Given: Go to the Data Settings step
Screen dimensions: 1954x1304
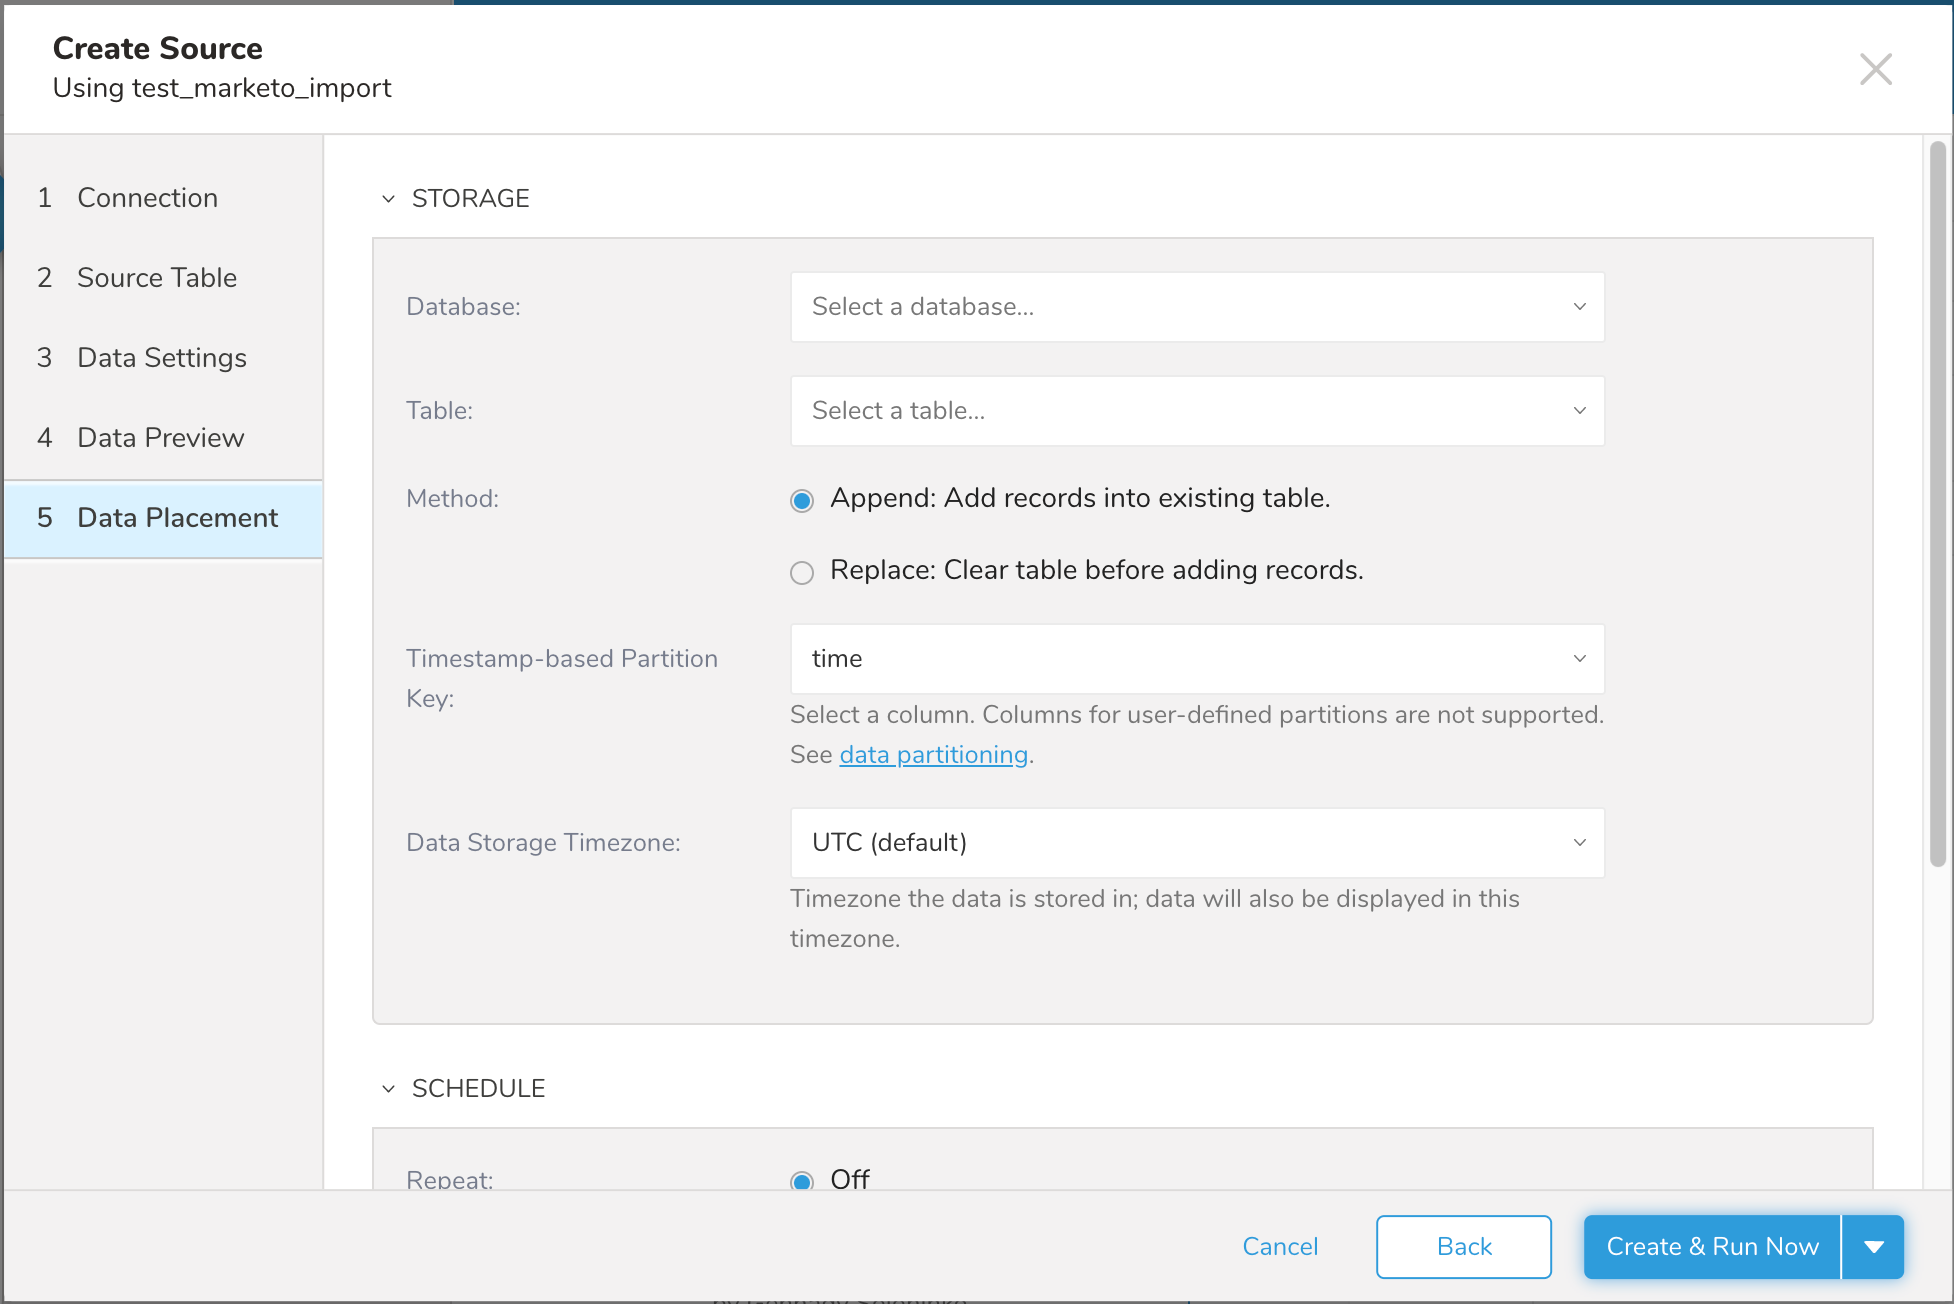Looking at the screenshot, I should (162, 358).
